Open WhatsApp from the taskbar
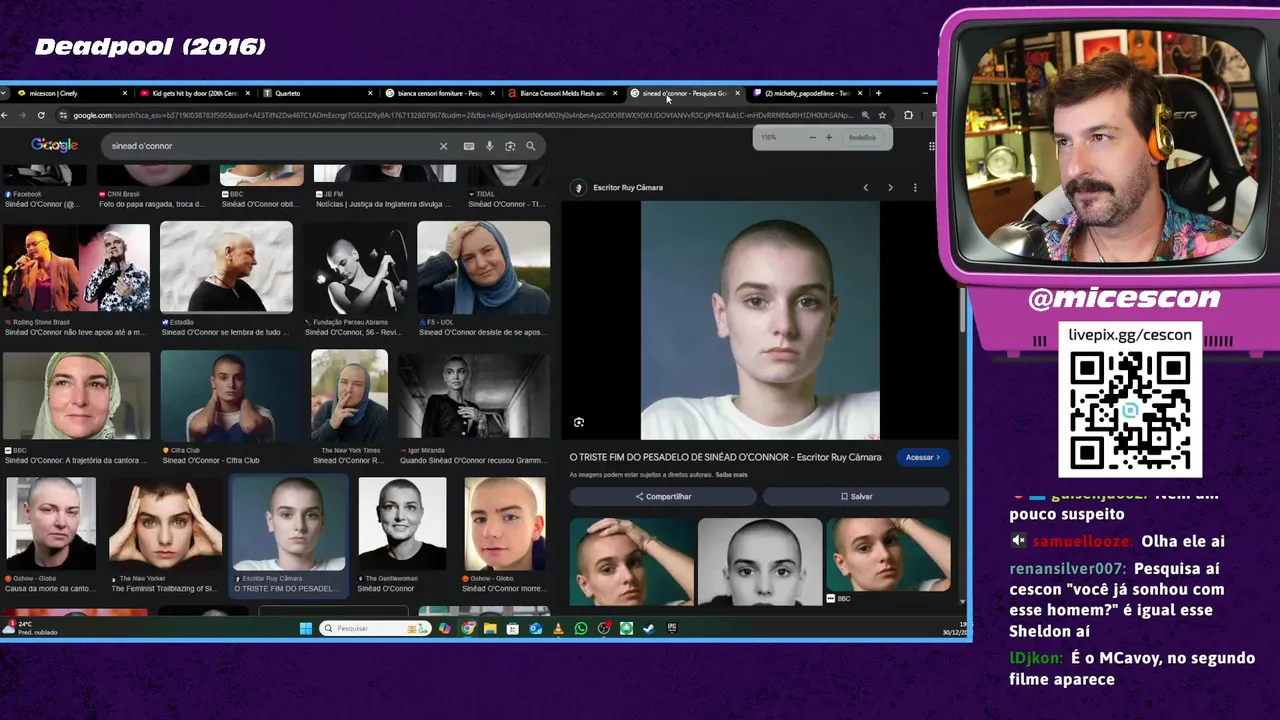The height and width of the screenshot is (720, 1280). point(581,628)
